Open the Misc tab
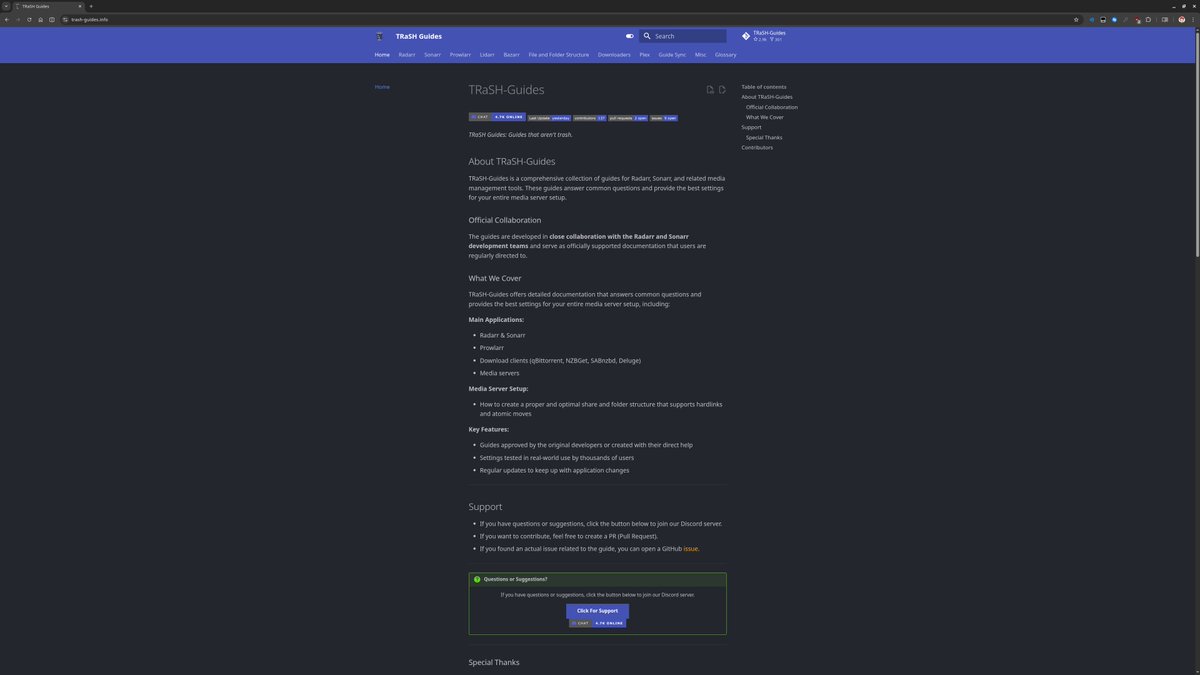Screen dimensions: 1200x675 (701, 55)
